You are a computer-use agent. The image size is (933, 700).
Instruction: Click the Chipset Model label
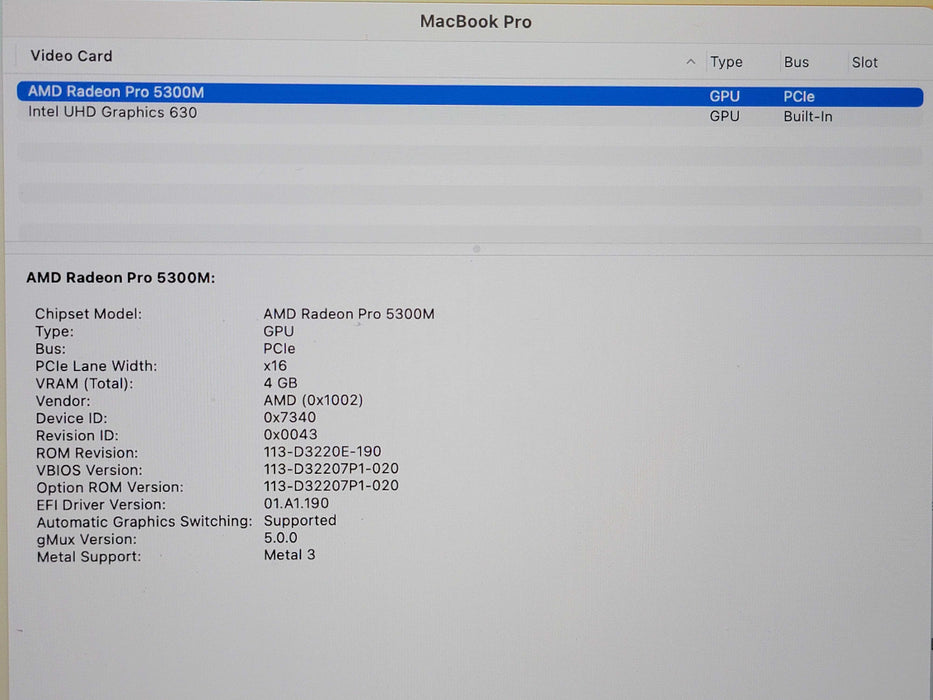point(89,314)
